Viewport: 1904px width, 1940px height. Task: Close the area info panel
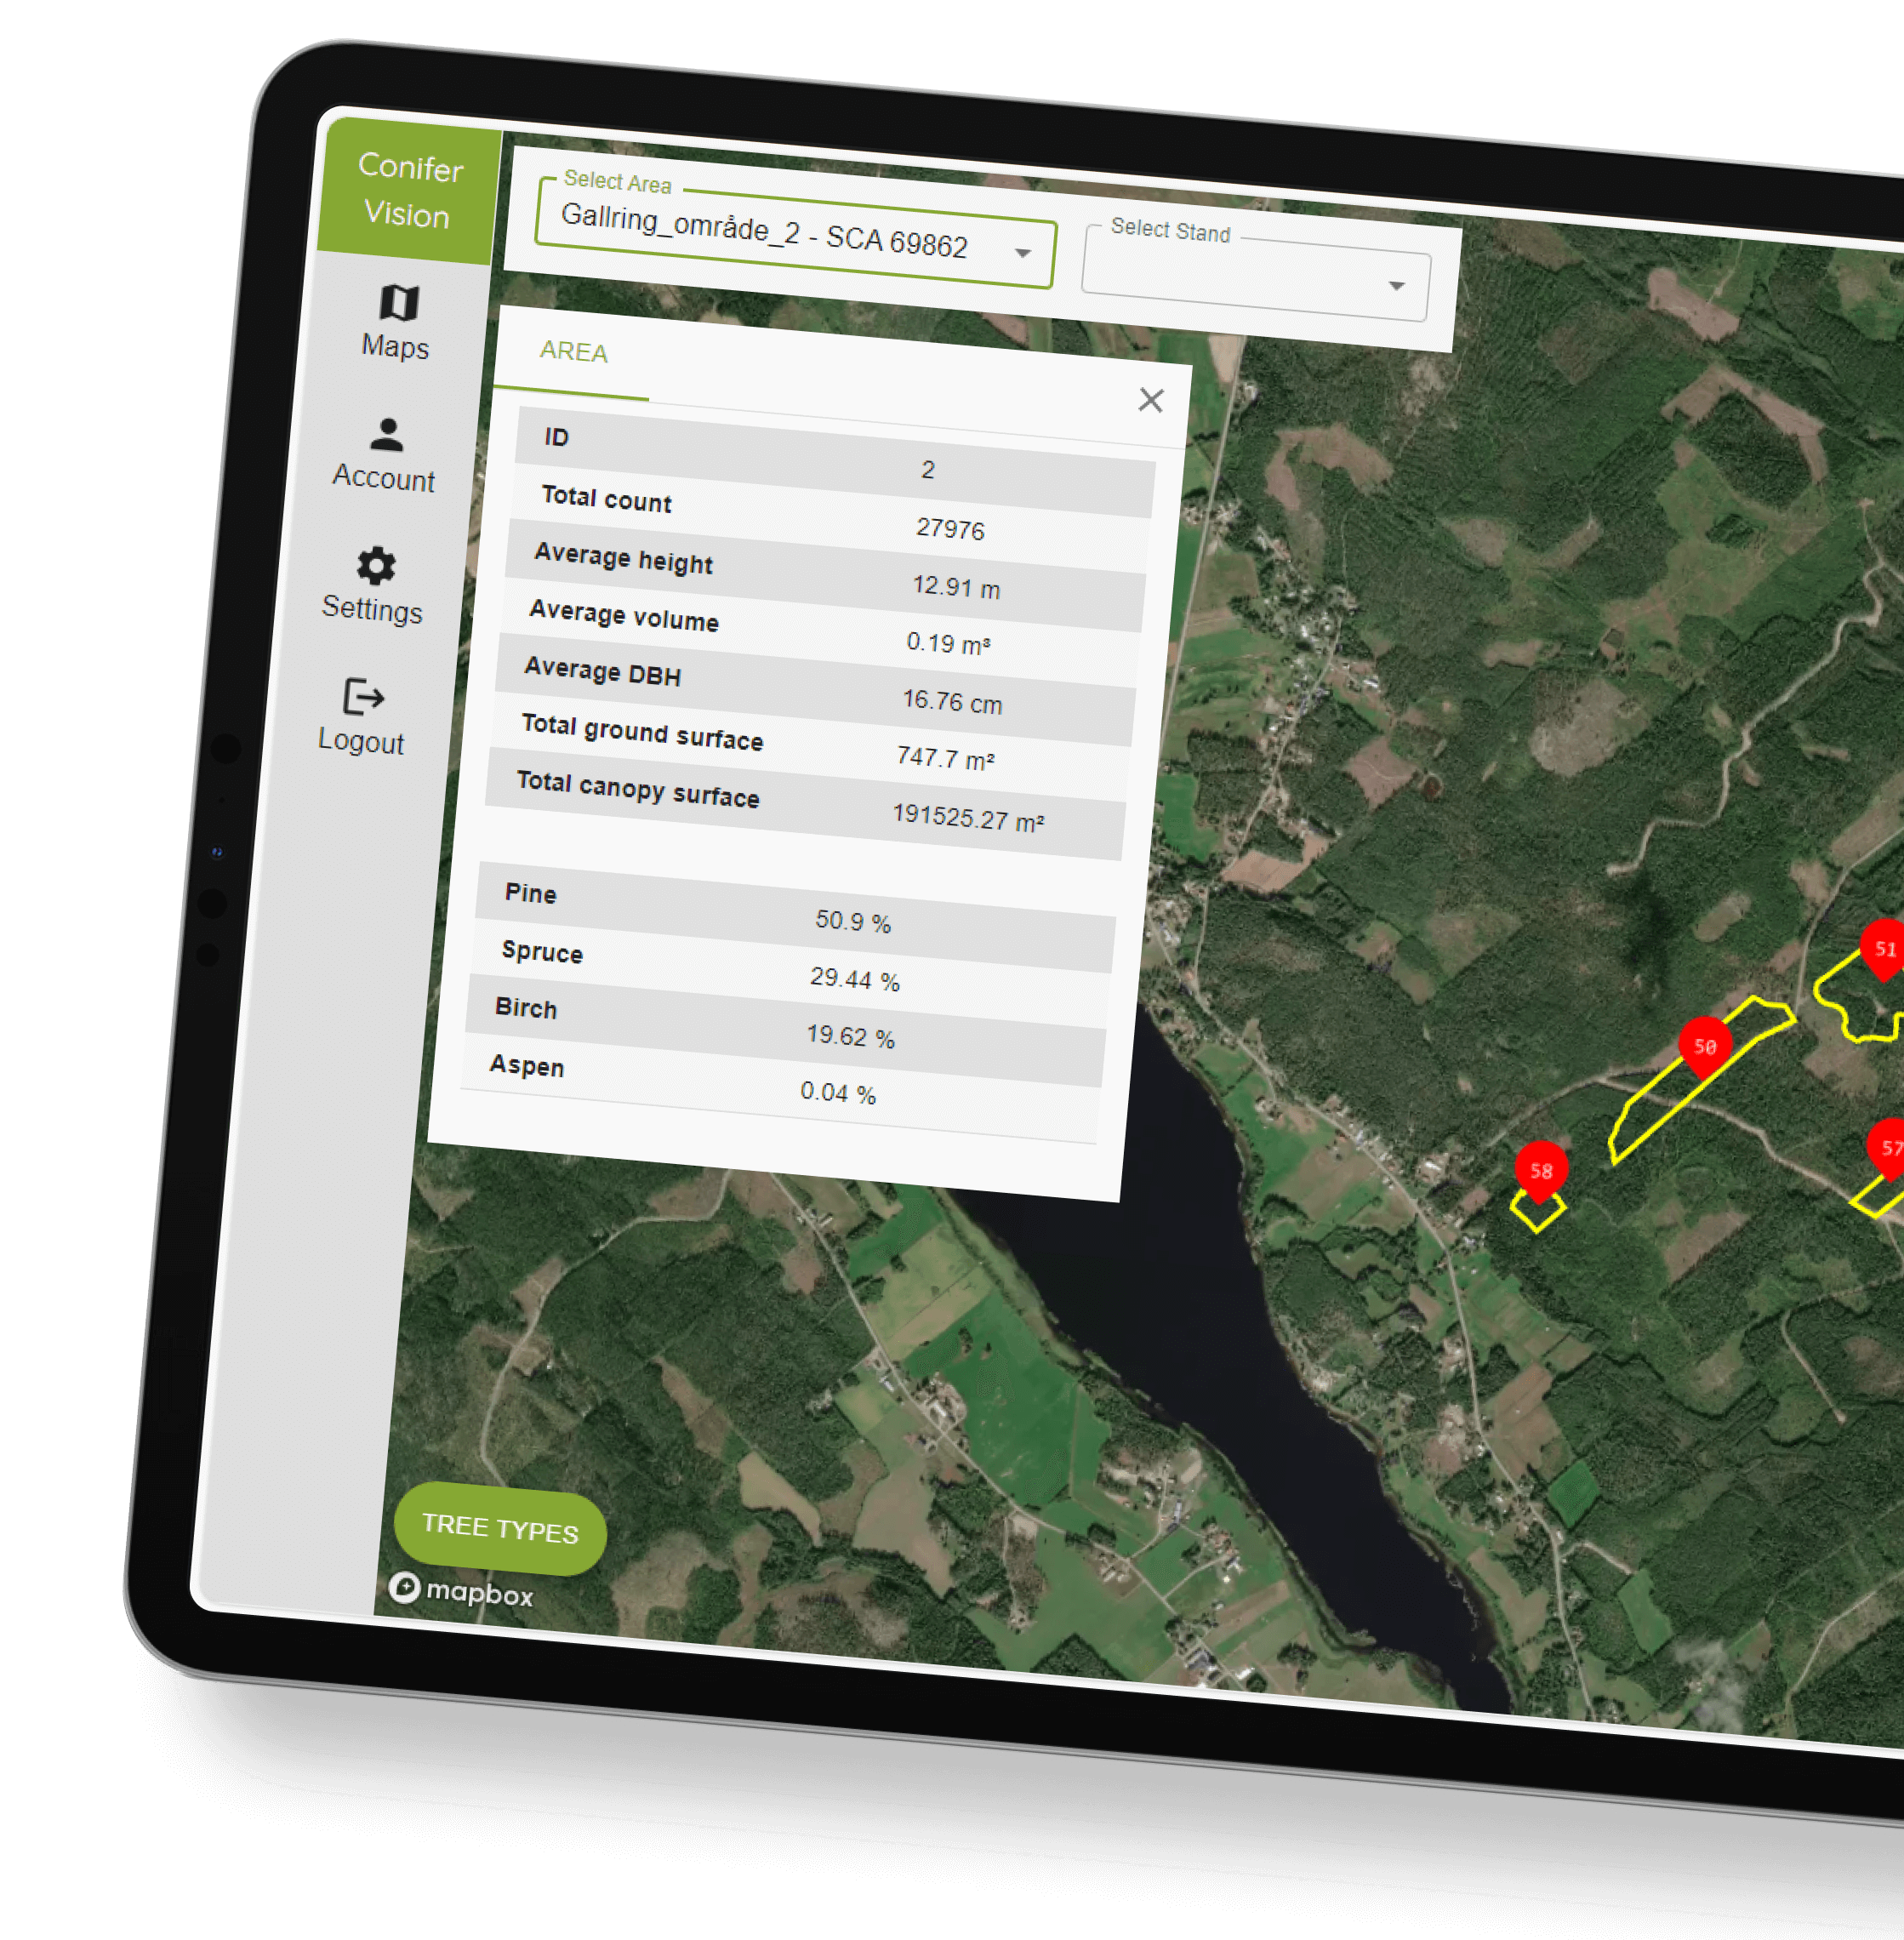tap(1151, 400)
